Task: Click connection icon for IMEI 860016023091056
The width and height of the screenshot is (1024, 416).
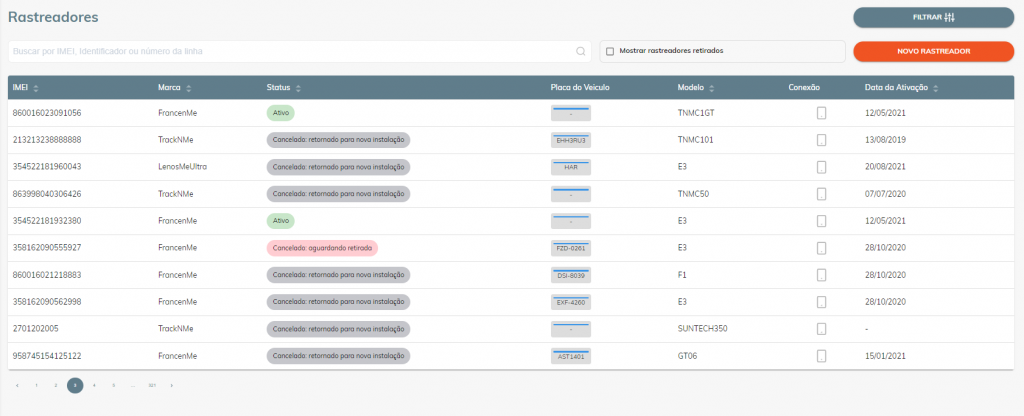Action: tap(821, 113)
